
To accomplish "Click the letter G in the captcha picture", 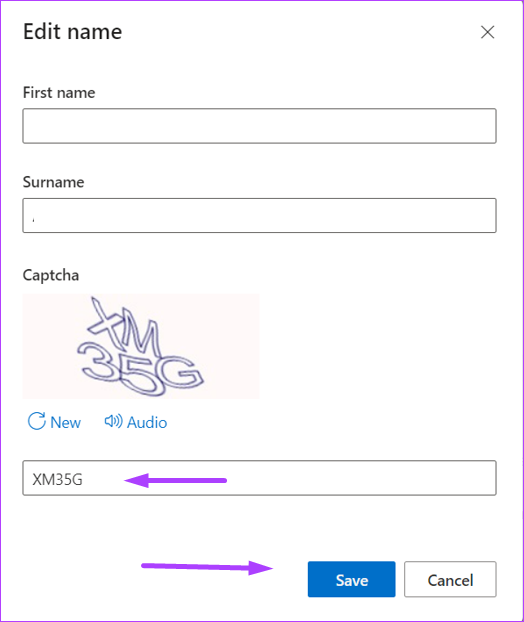I will coord(183,374).
